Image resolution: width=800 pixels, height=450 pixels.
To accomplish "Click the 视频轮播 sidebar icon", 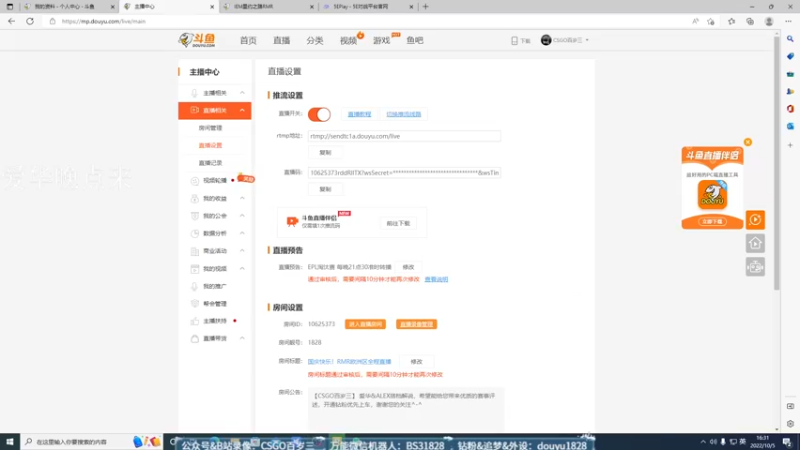I will tap(194, 181).
